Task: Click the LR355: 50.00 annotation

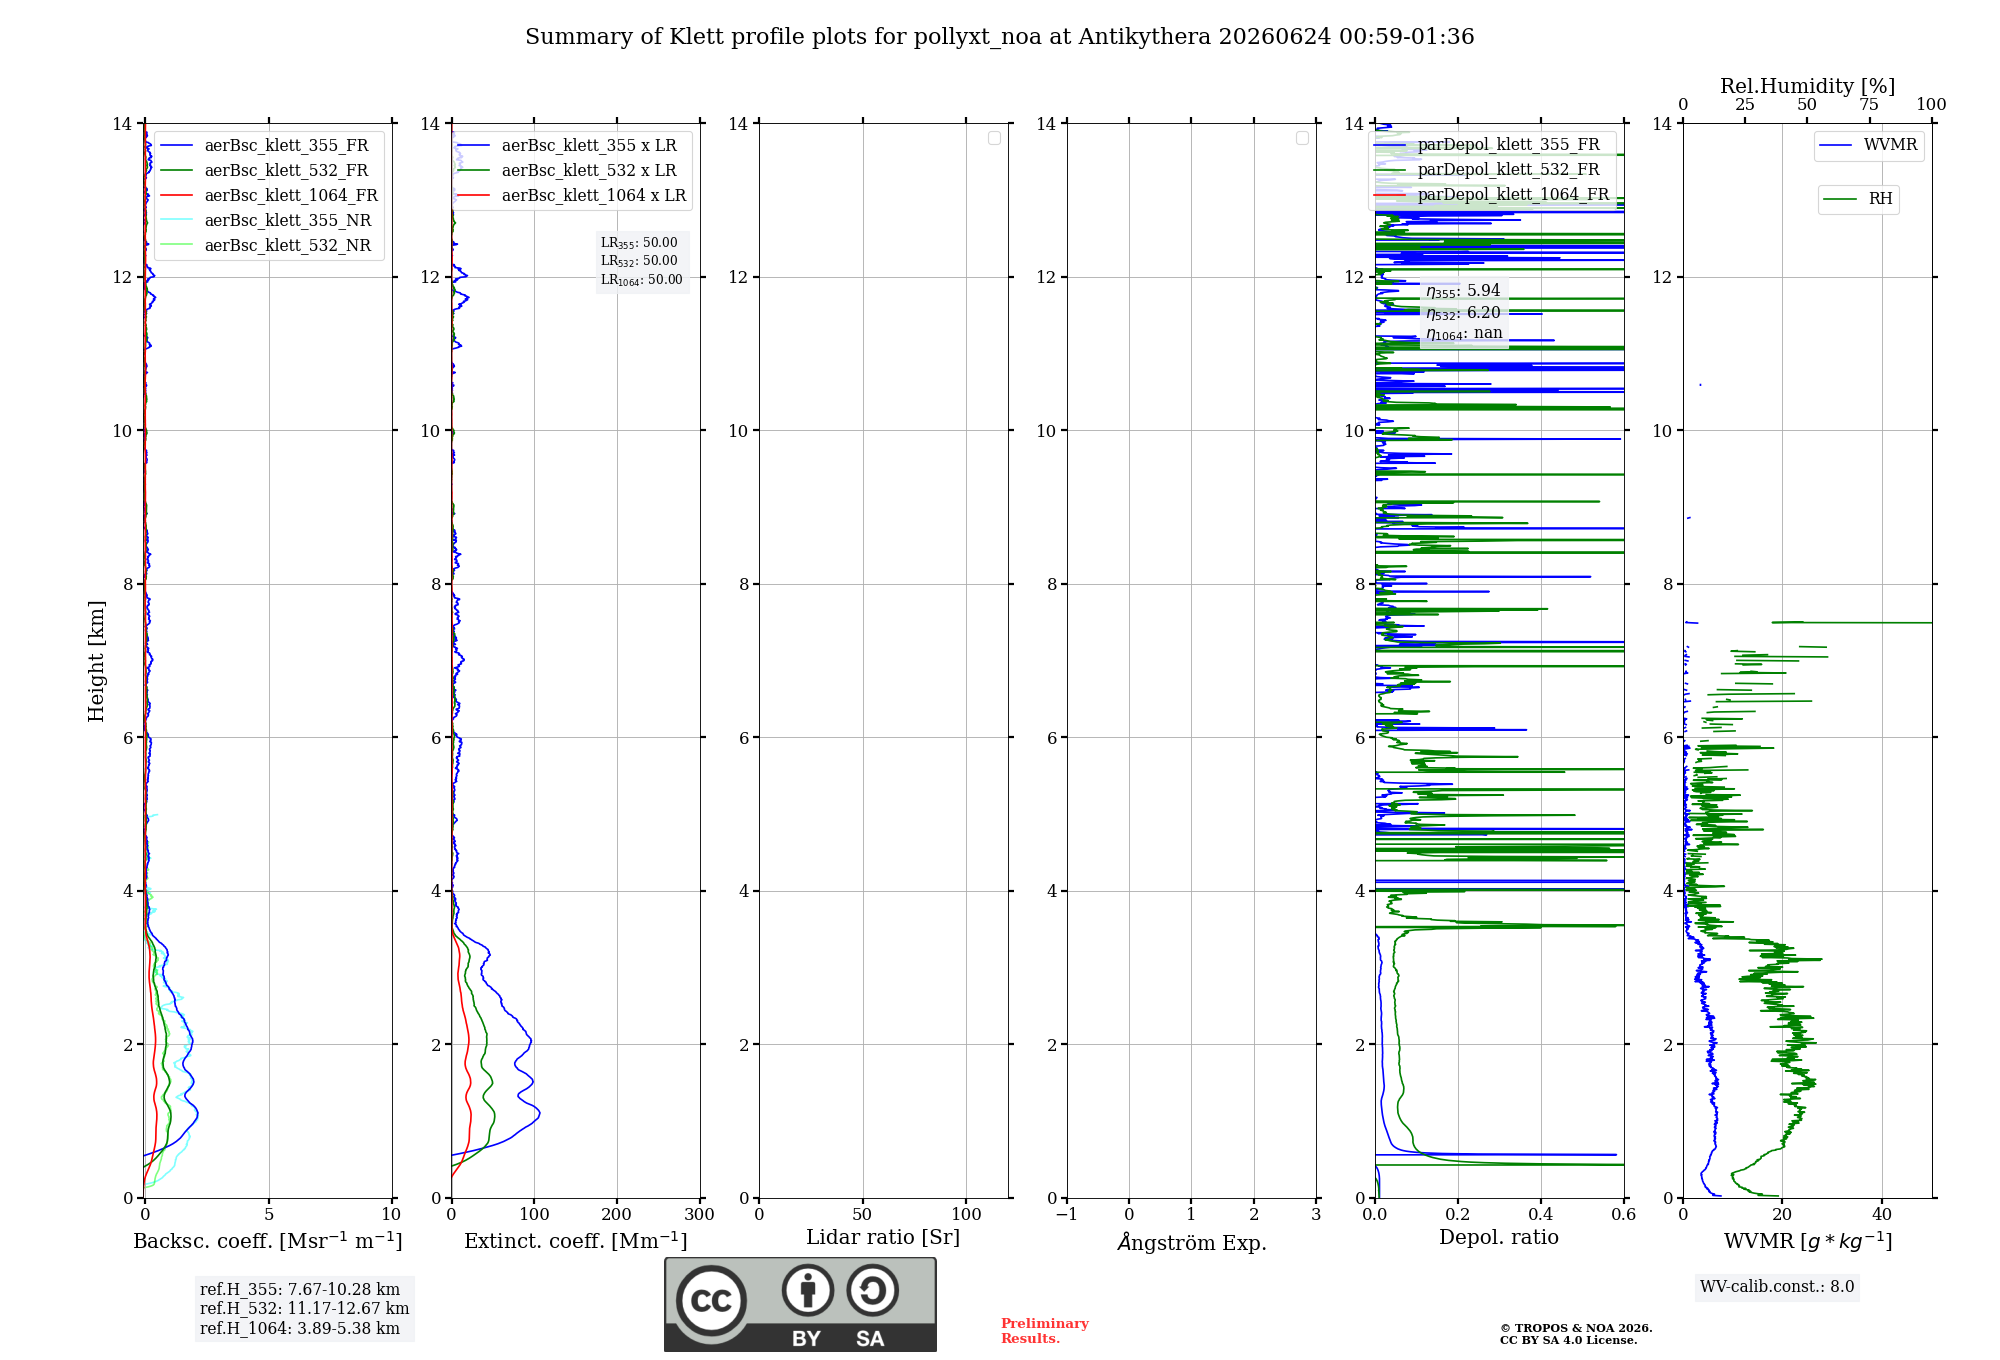Action: click(639, 243)
